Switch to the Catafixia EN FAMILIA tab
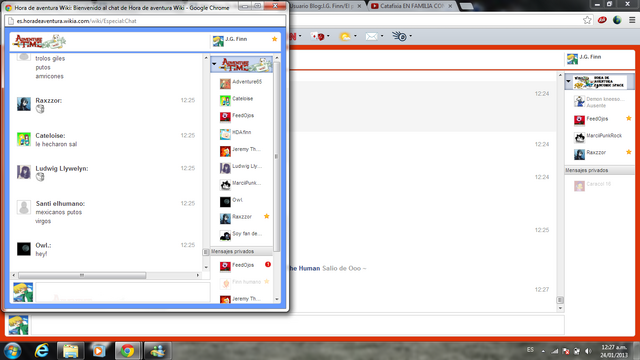Screen dimensions: 640x360 point(411,6)
